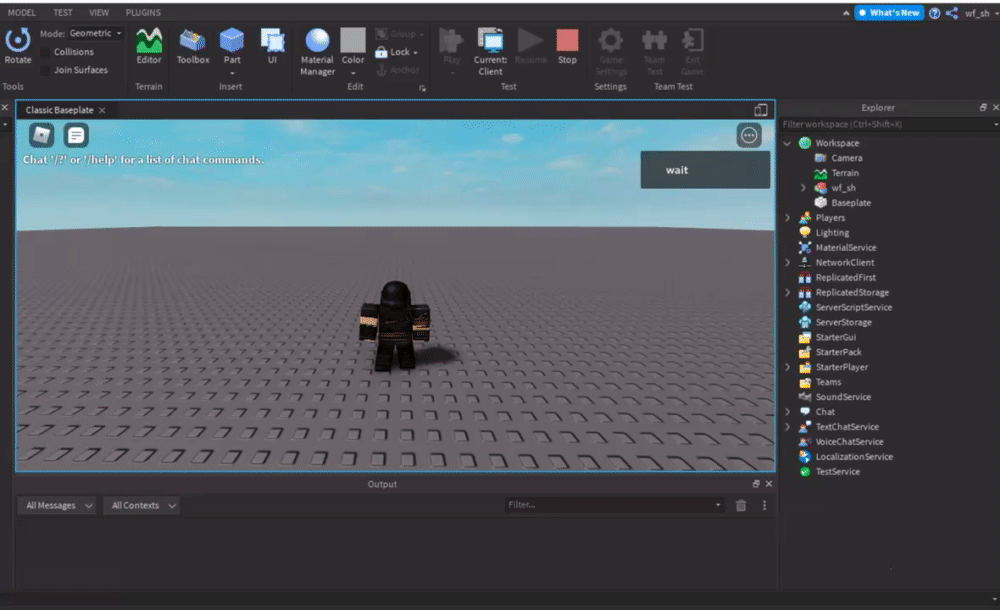Toggle the chat window icon in viewport
This screenshot has width=1000, height=610.
point(76,135)
